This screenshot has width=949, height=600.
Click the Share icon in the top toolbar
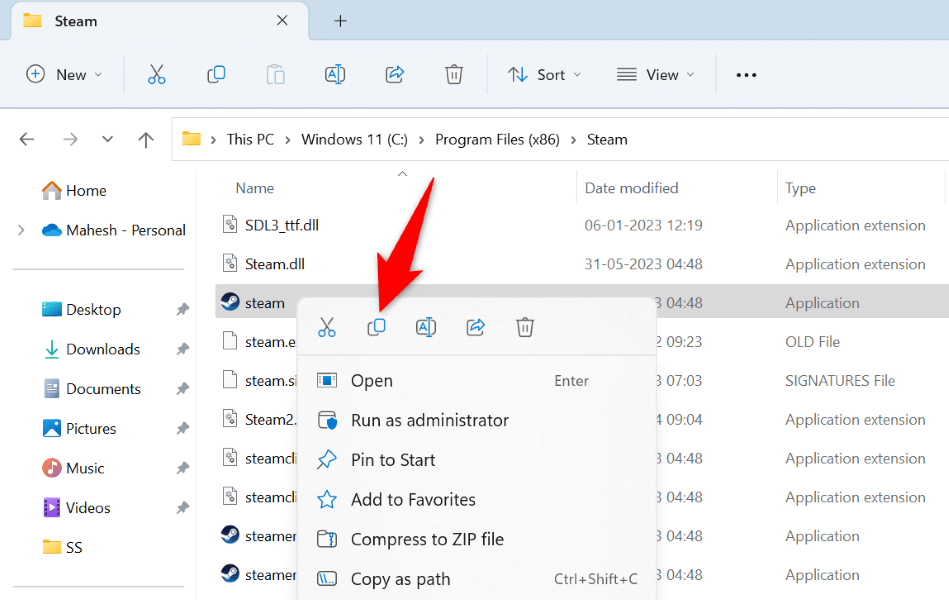pos(395,74)
